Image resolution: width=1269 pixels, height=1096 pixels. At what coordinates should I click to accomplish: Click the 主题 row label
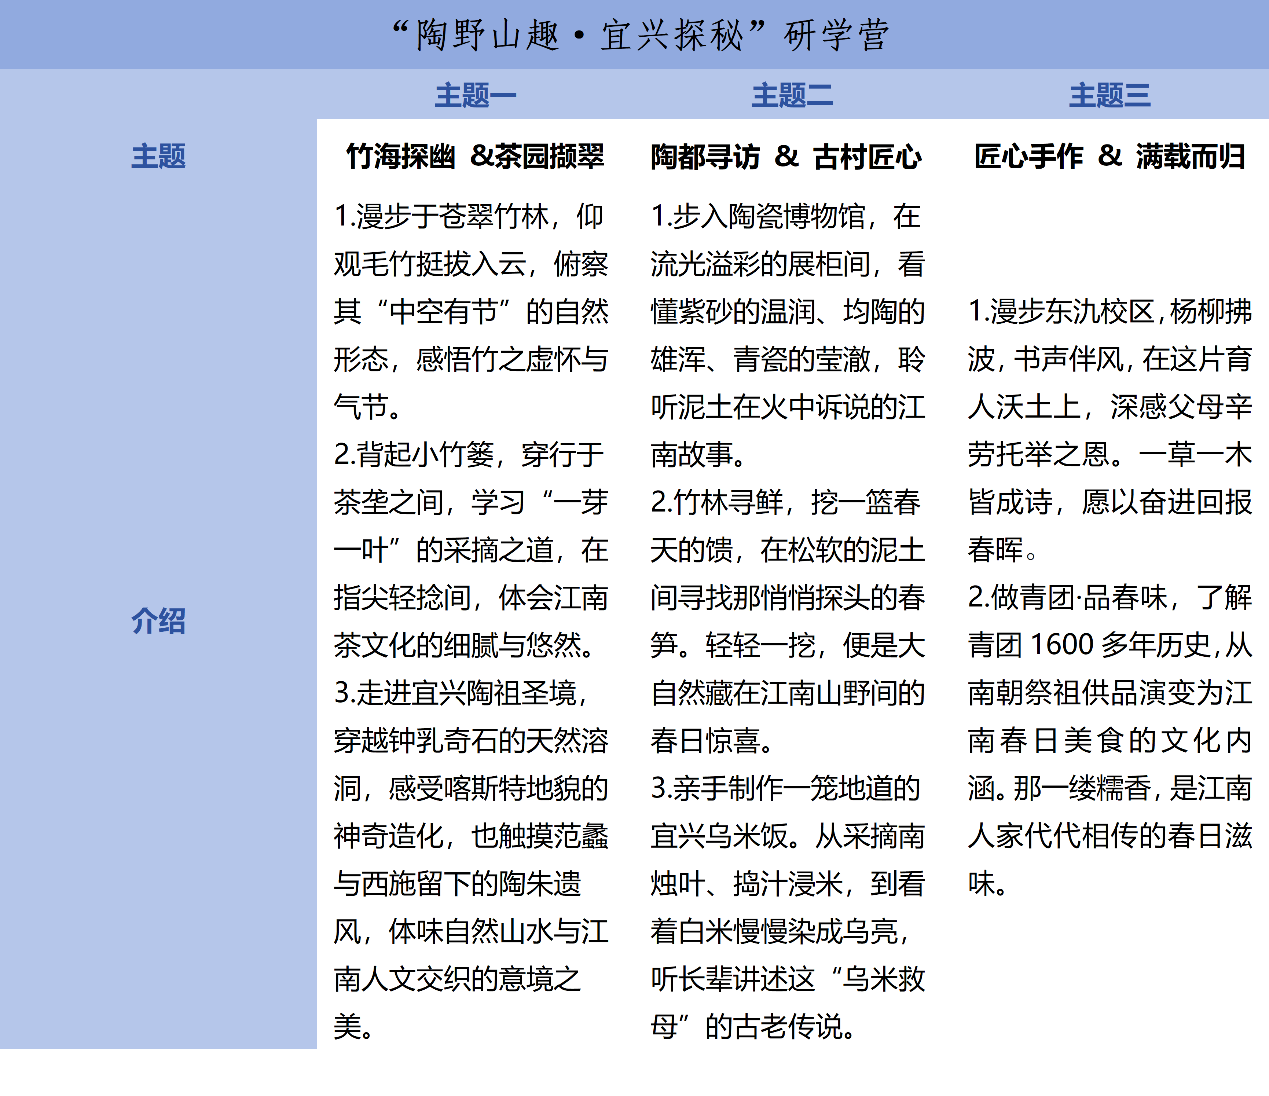[x=158, y=156]
